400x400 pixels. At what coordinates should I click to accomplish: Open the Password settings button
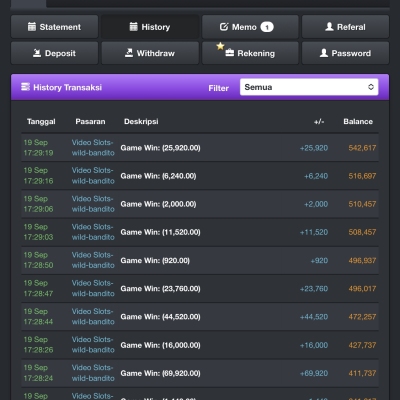coord(345,53)
